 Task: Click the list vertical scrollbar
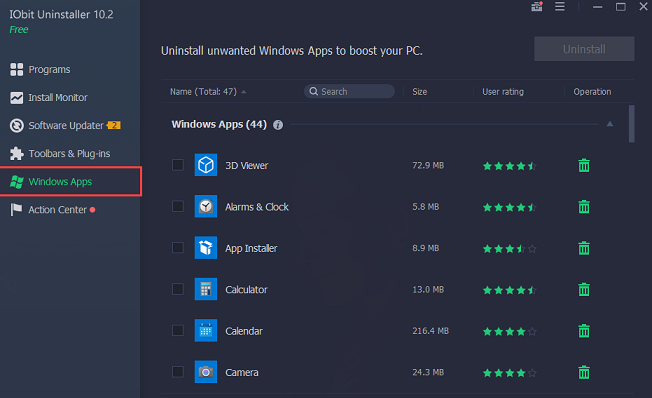(632, 124)
